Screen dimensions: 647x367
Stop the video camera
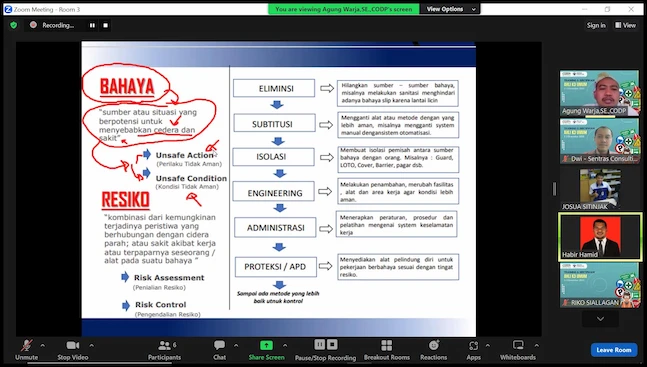73,350
